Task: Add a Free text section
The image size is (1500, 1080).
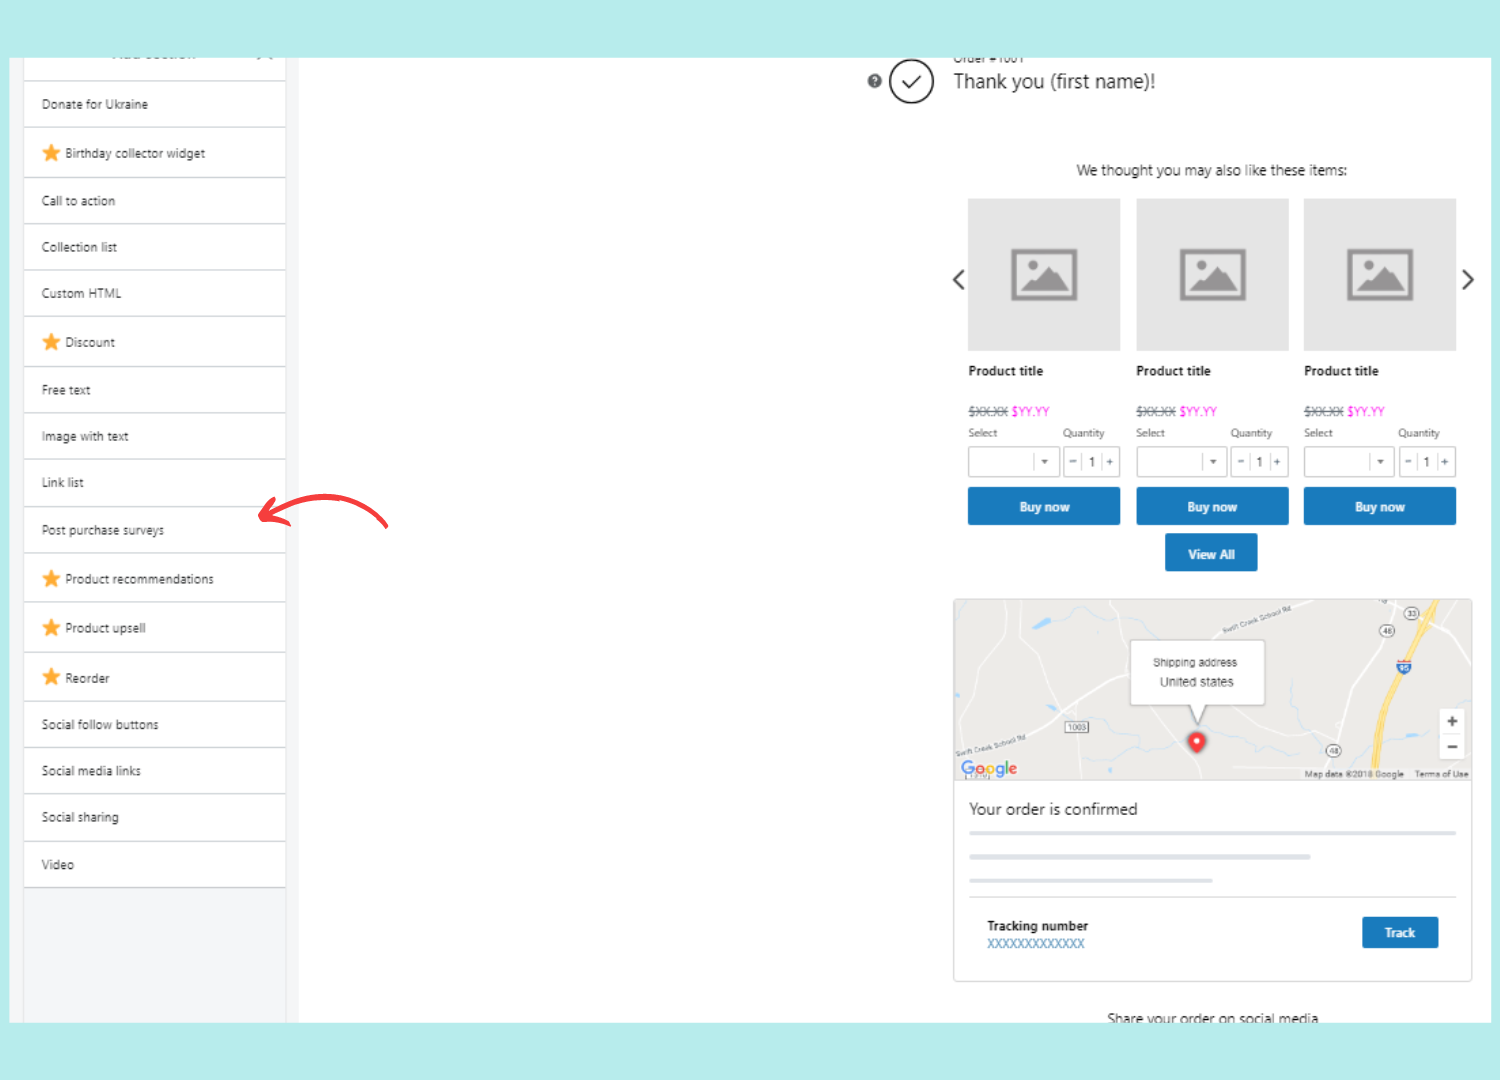Action: (x=154, y=390)
